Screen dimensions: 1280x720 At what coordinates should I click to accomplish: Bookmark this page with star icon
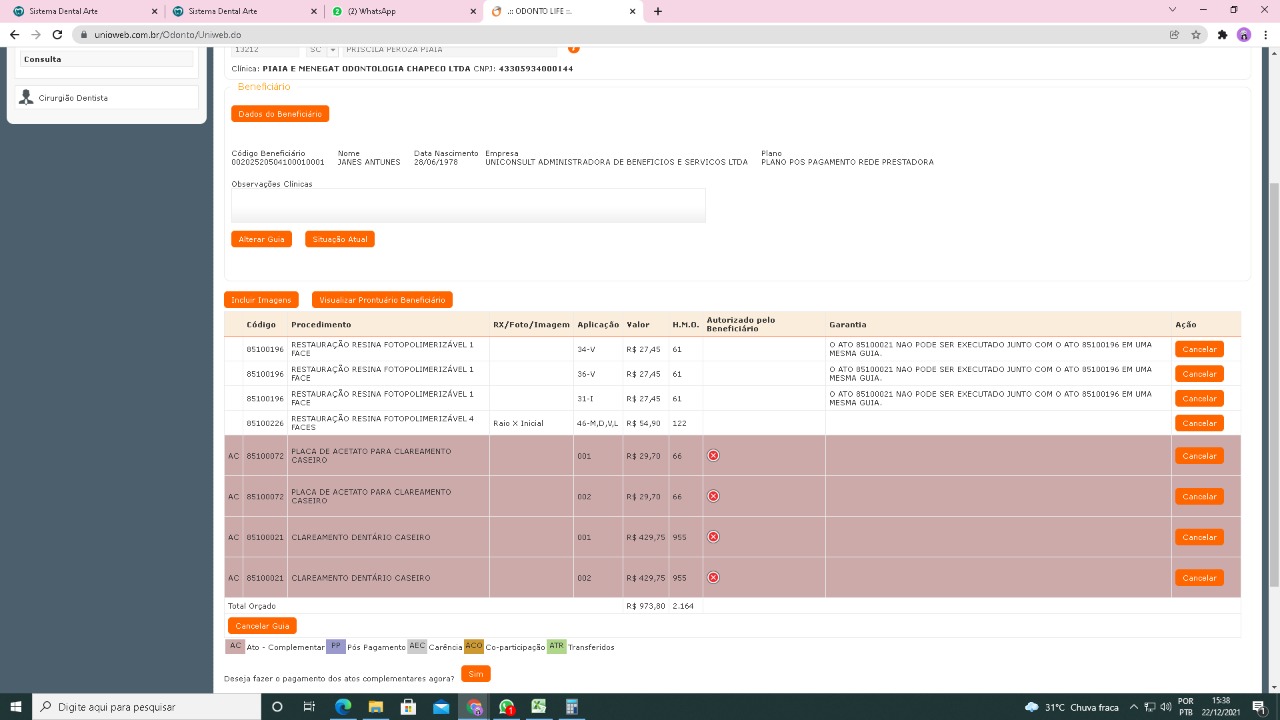coord(1195,34)
